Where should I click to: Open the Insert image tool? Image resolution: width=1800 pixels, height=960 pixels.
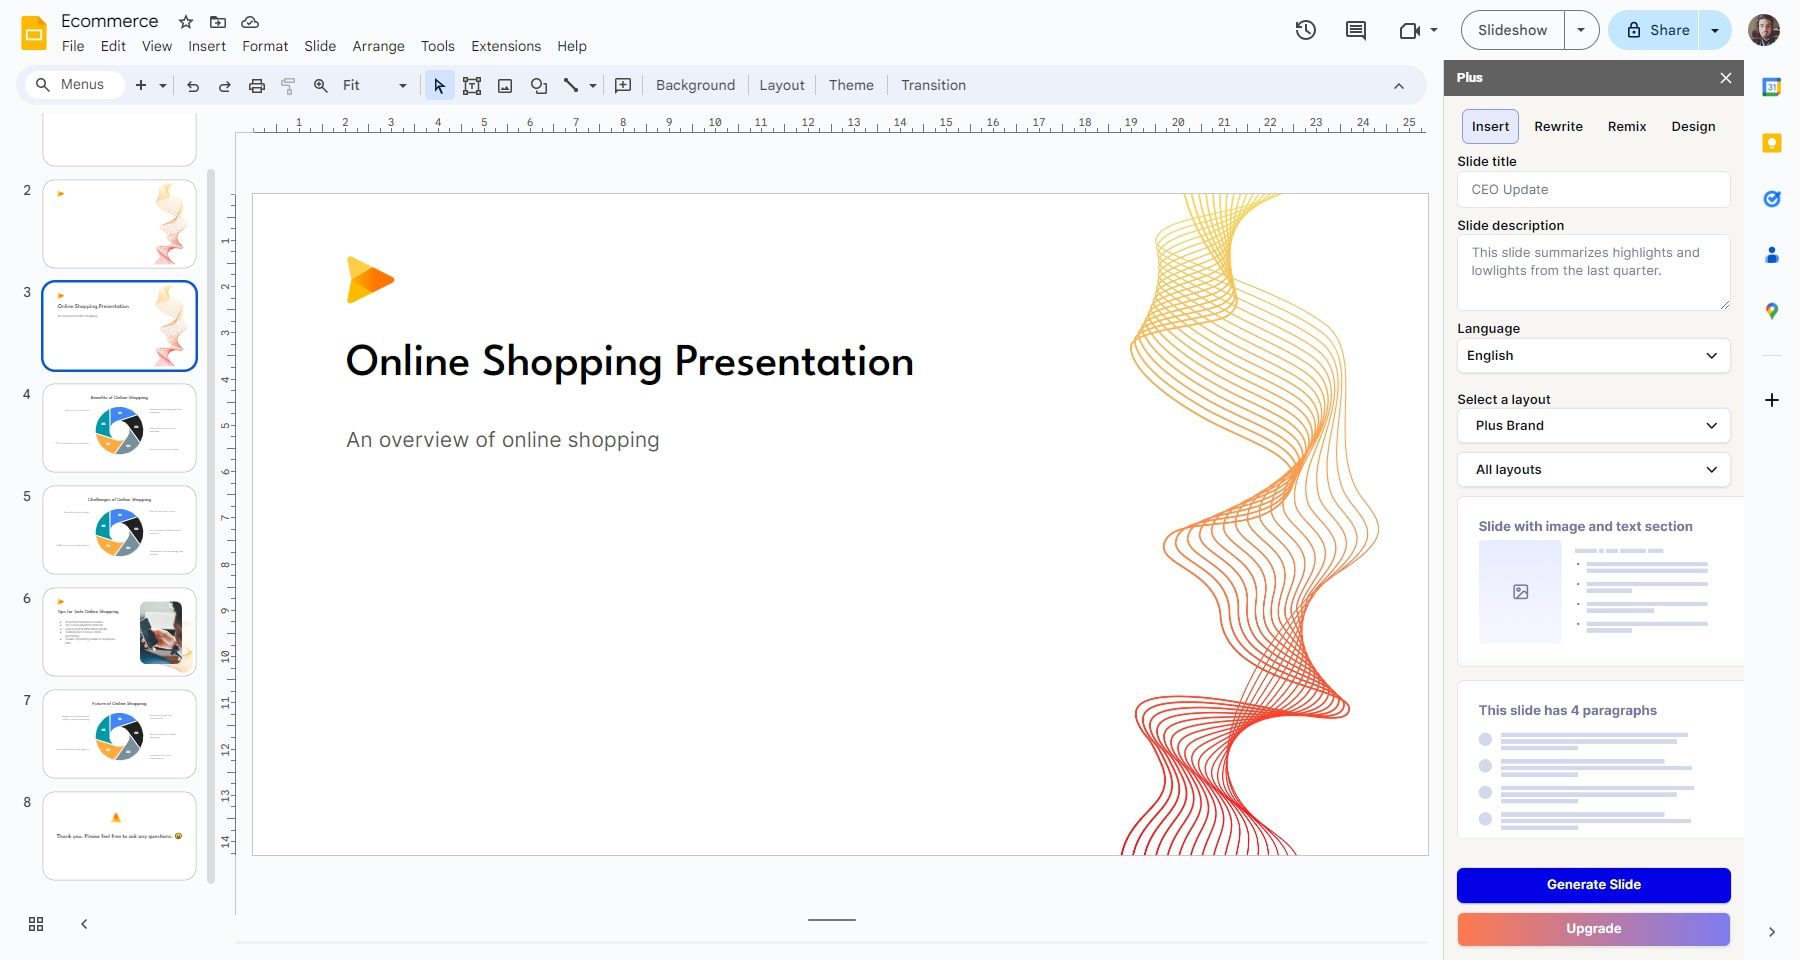[x=504, y=85]
